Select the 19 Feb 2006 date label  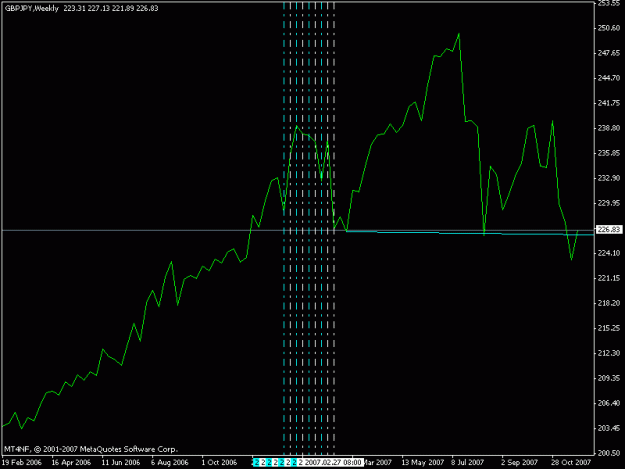coord(22,462)
